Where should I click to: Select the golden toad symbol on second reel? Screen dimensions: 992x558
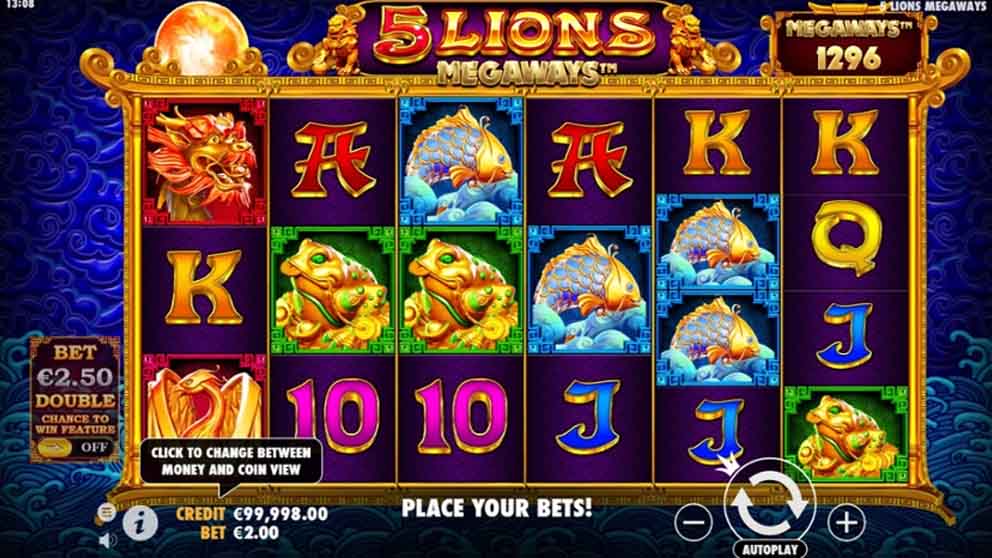click(x=332, y=290)
